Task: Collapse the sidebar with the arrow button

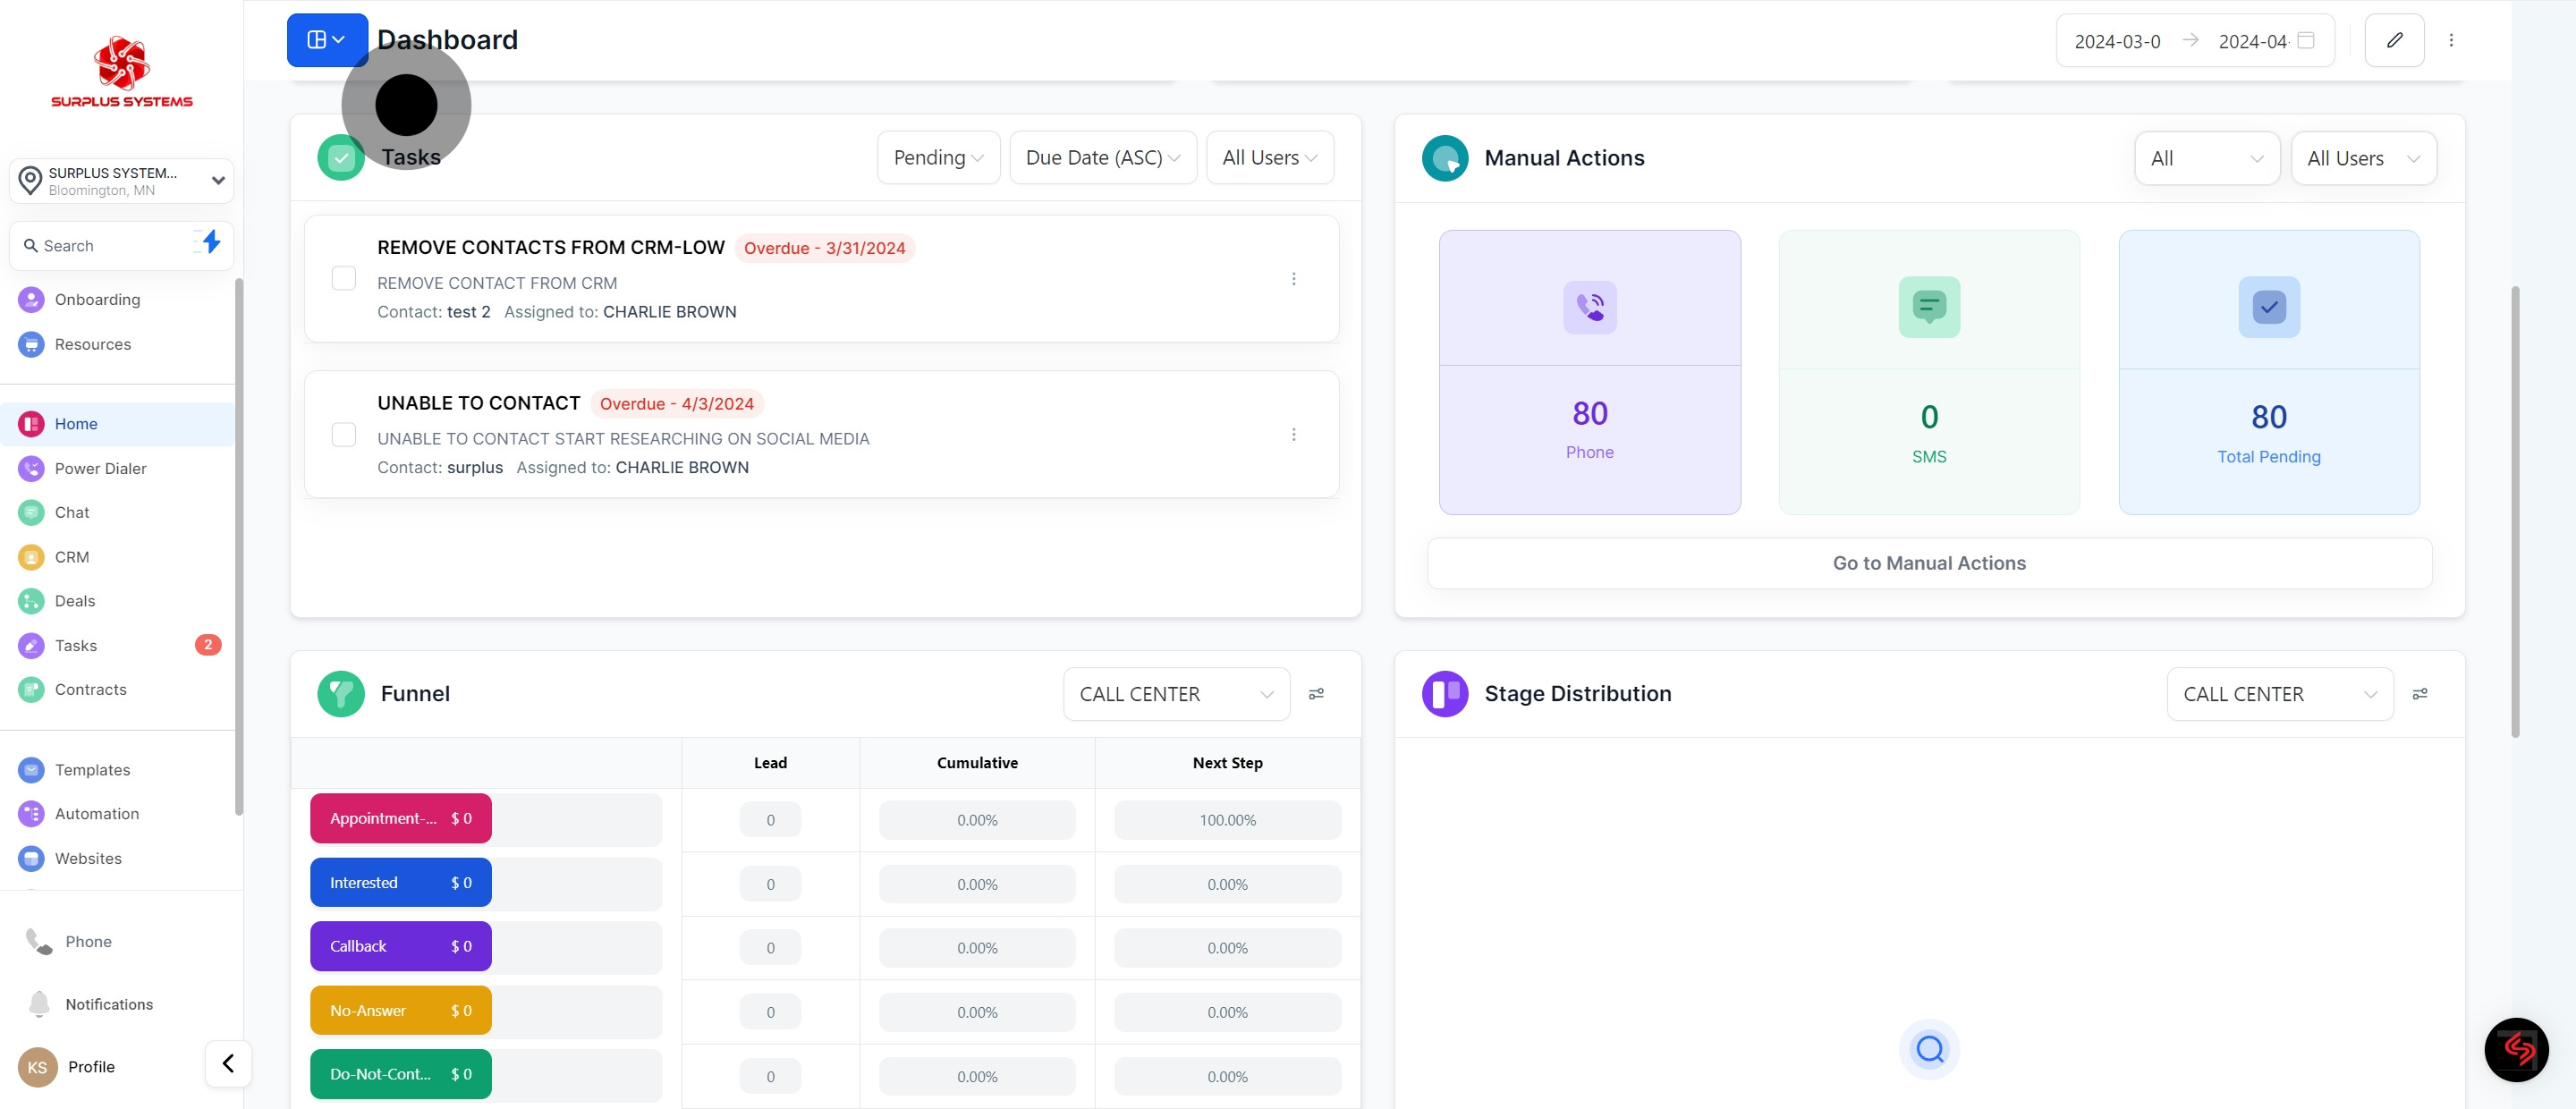Action: (228, 1063)
